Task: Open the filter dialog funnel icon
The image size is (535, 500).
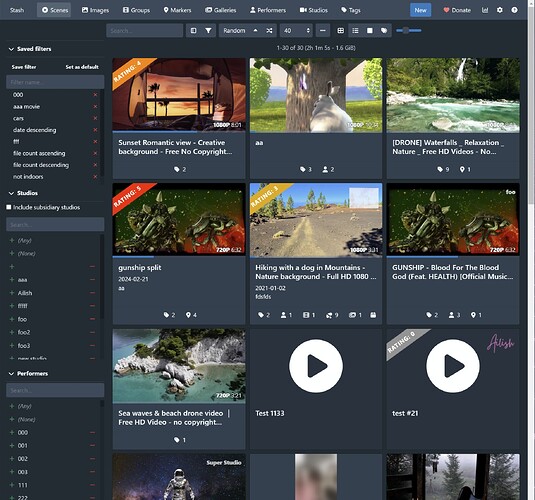Action: click(208, 31)
